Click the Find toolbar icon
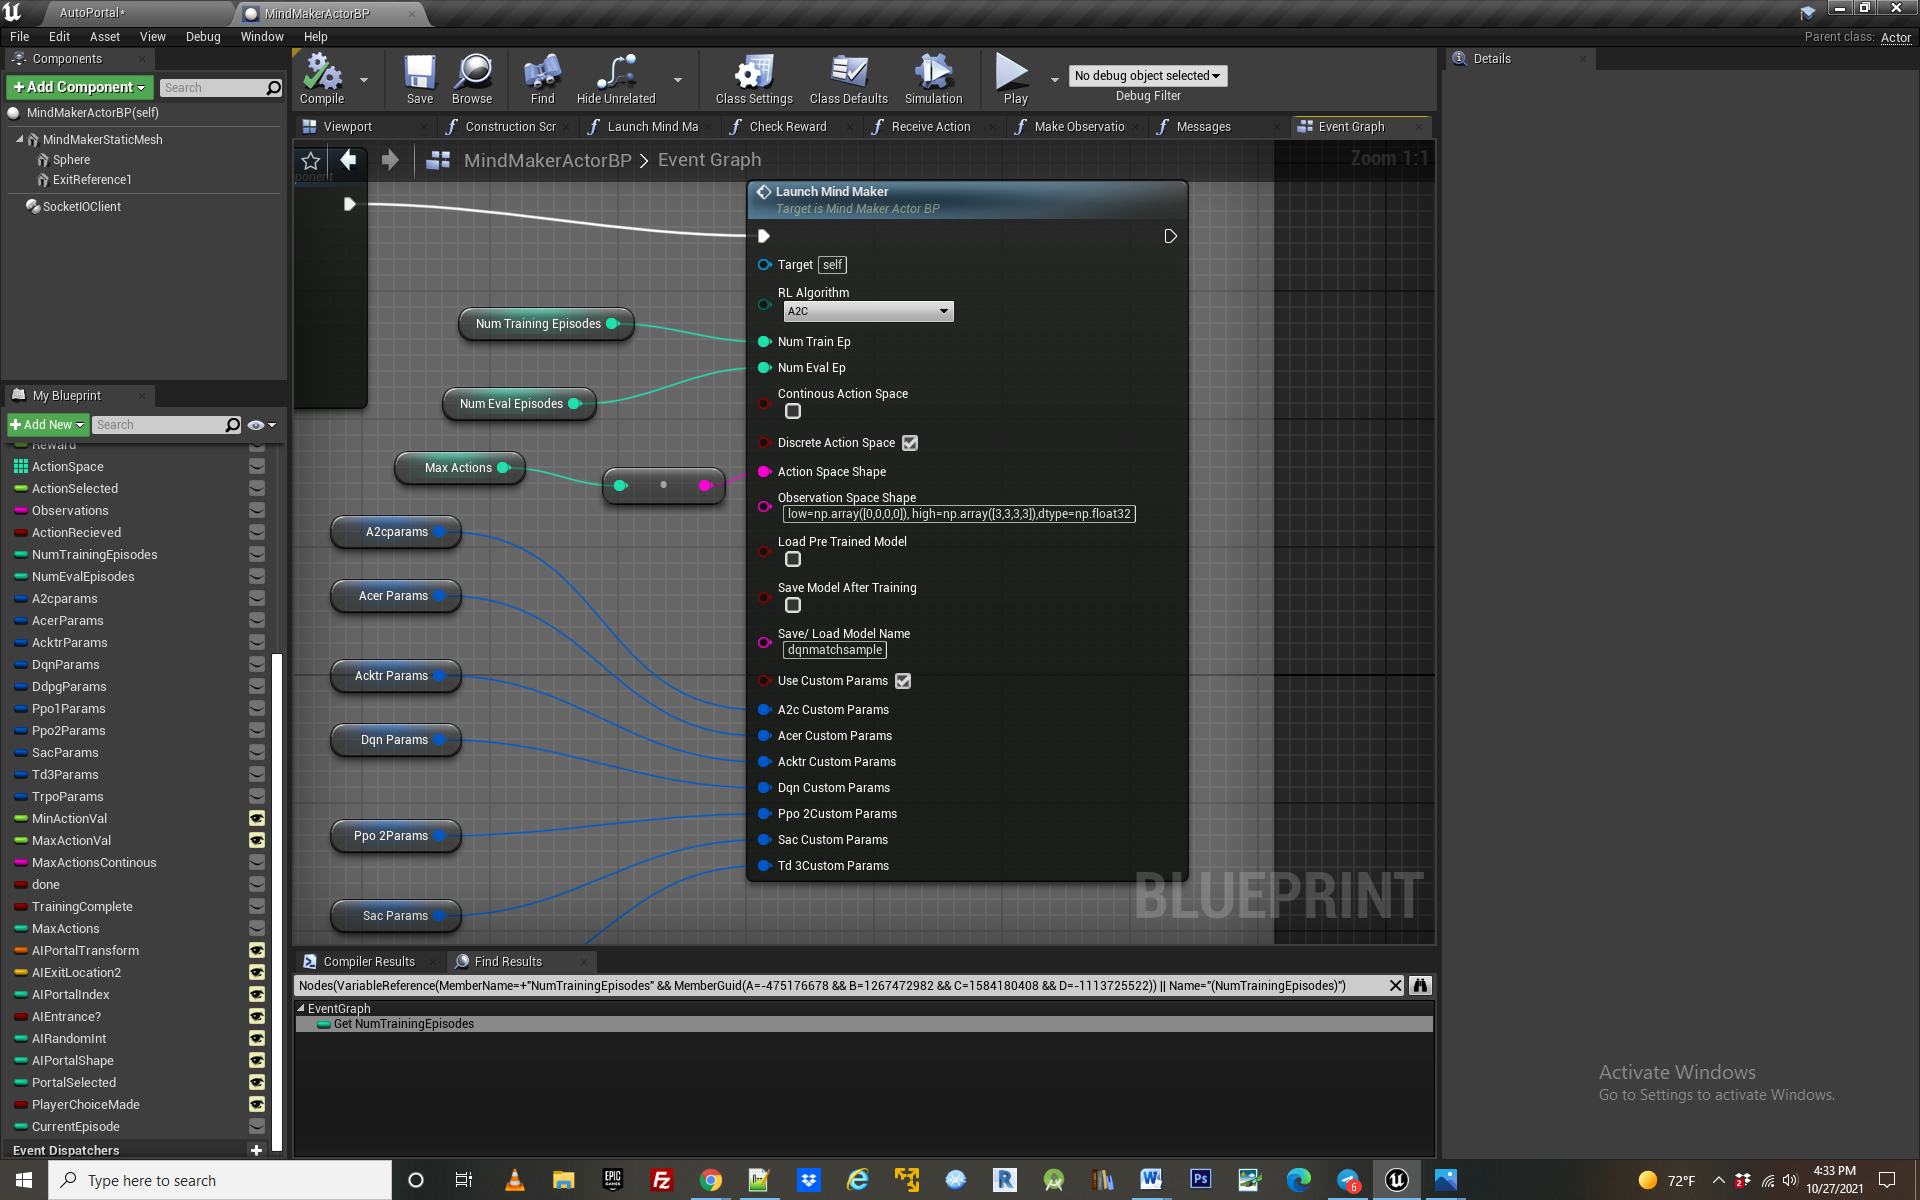 coord(542,76)
